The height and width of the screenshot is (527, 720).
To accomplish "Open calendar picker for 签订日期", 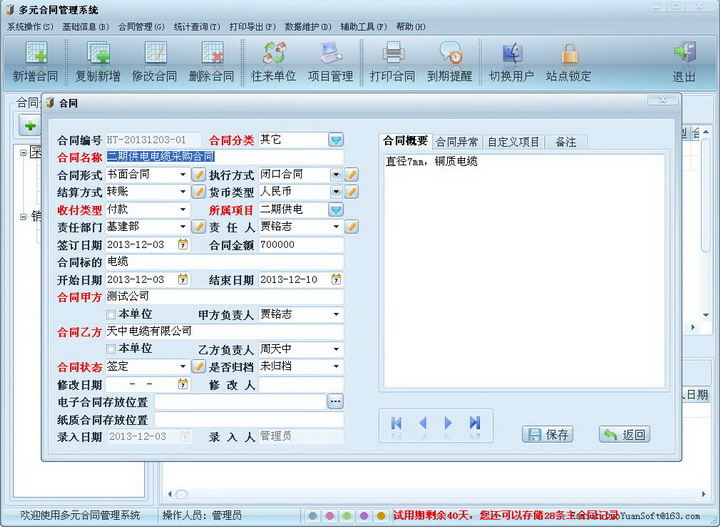I will (183, 245).
